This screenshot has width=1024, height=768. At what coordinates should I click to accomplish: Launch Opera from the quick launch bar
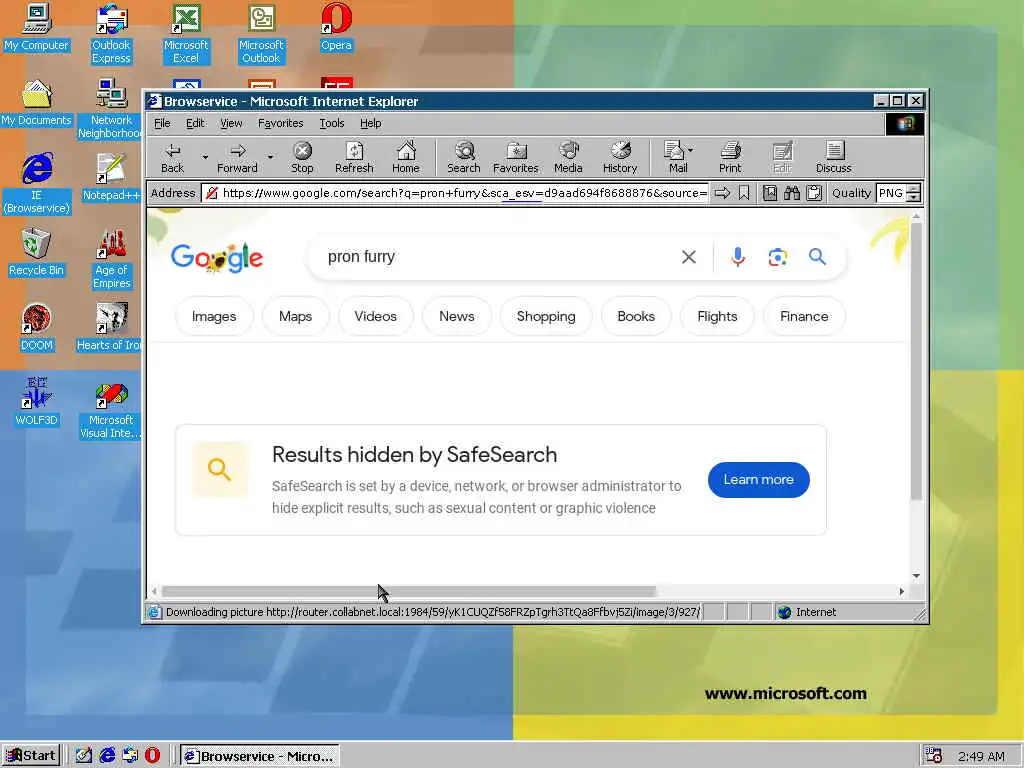152,756
